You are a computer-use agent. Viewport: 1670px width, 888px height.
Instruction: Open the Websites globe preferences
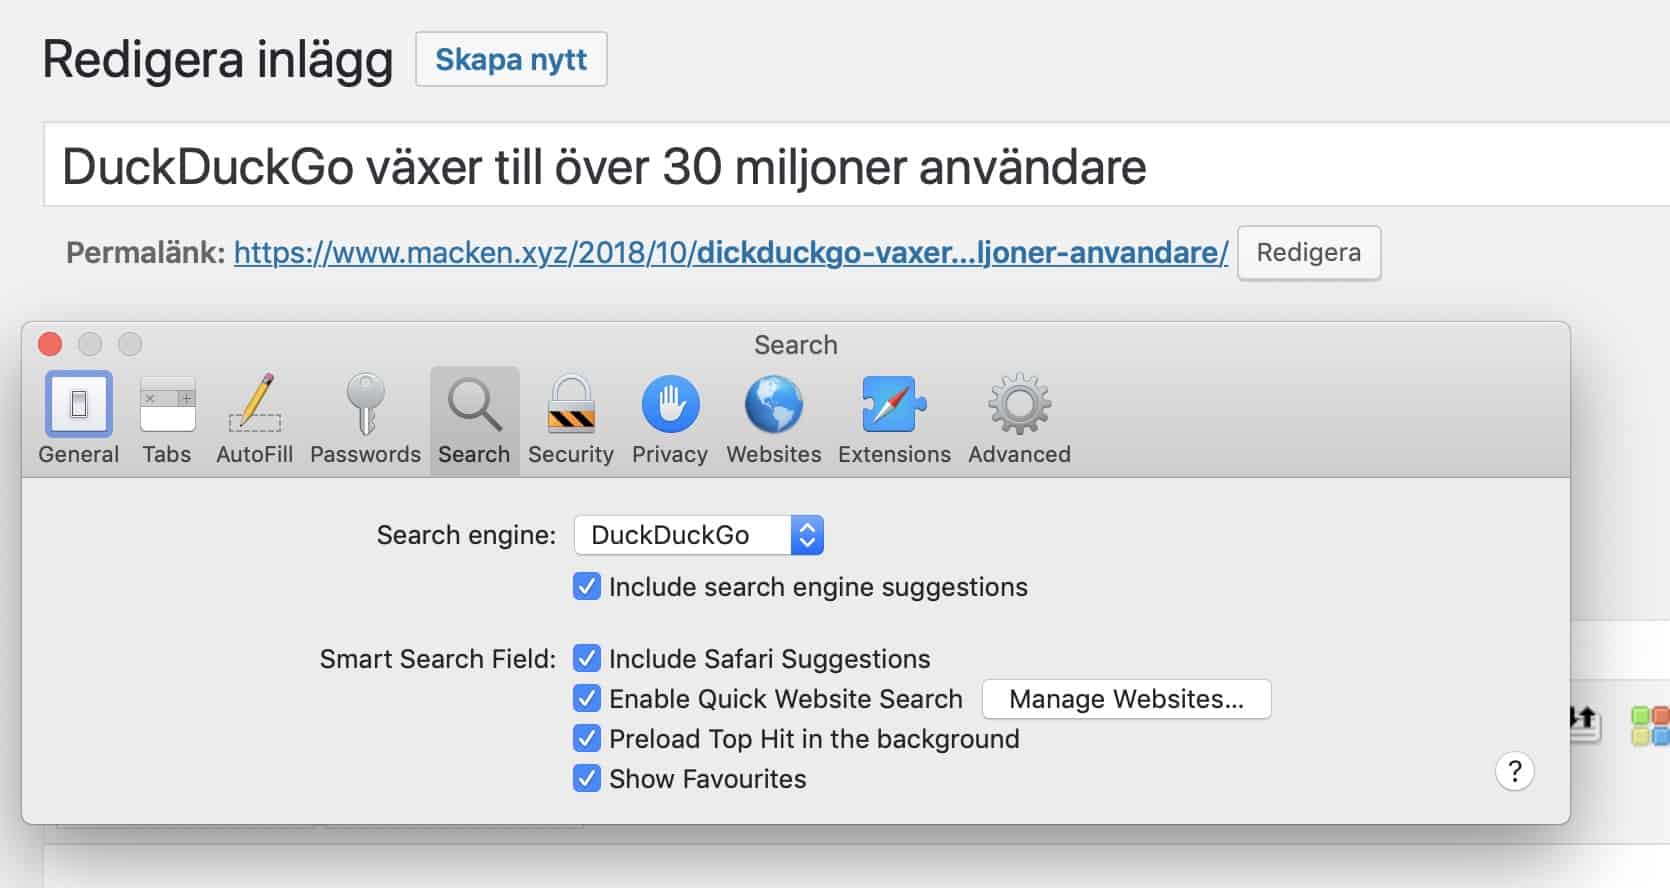point(773,418)
